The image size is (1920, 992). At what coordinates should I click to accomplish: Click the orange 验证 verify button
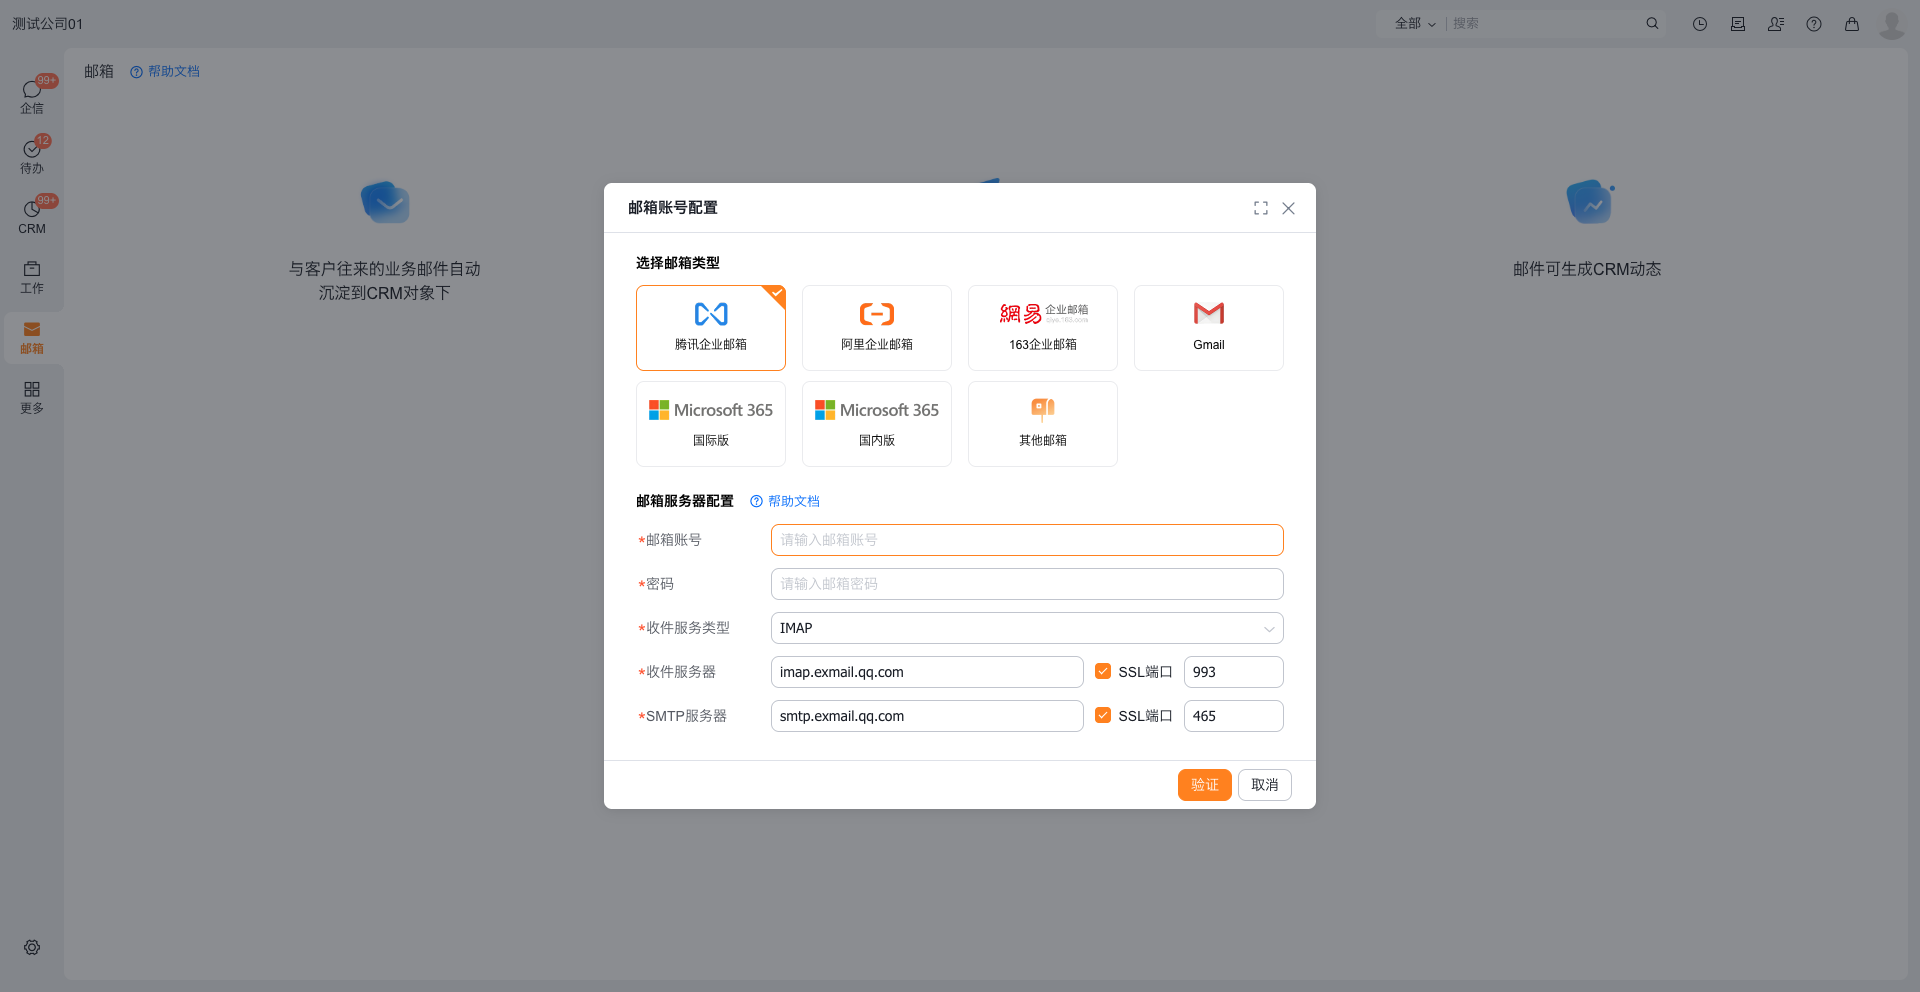click(x=1204, y=785)
